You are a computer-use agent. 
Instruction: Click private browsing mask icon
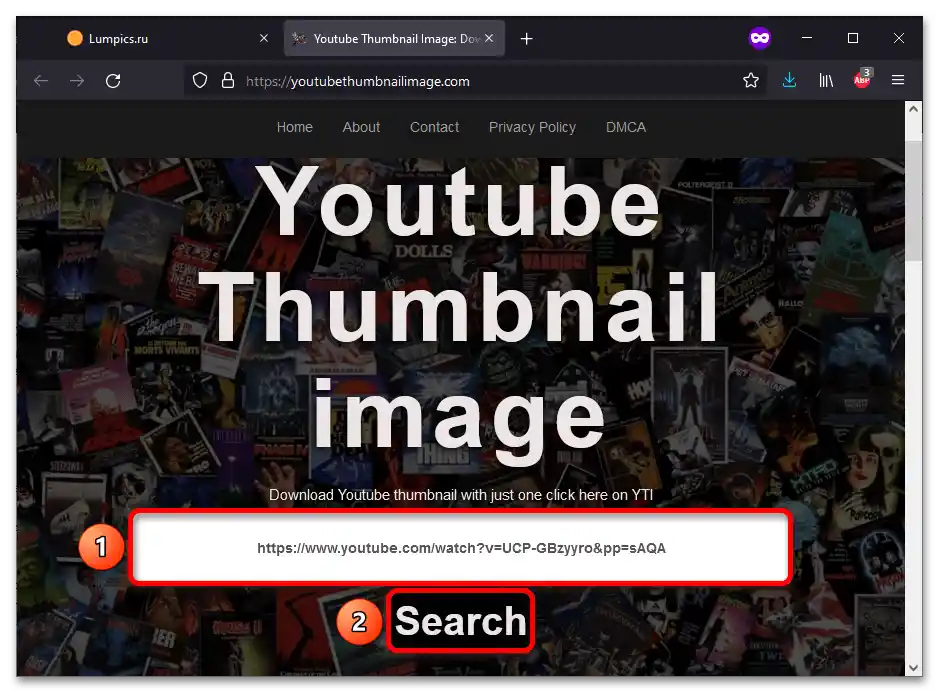[x=759, y=38]
